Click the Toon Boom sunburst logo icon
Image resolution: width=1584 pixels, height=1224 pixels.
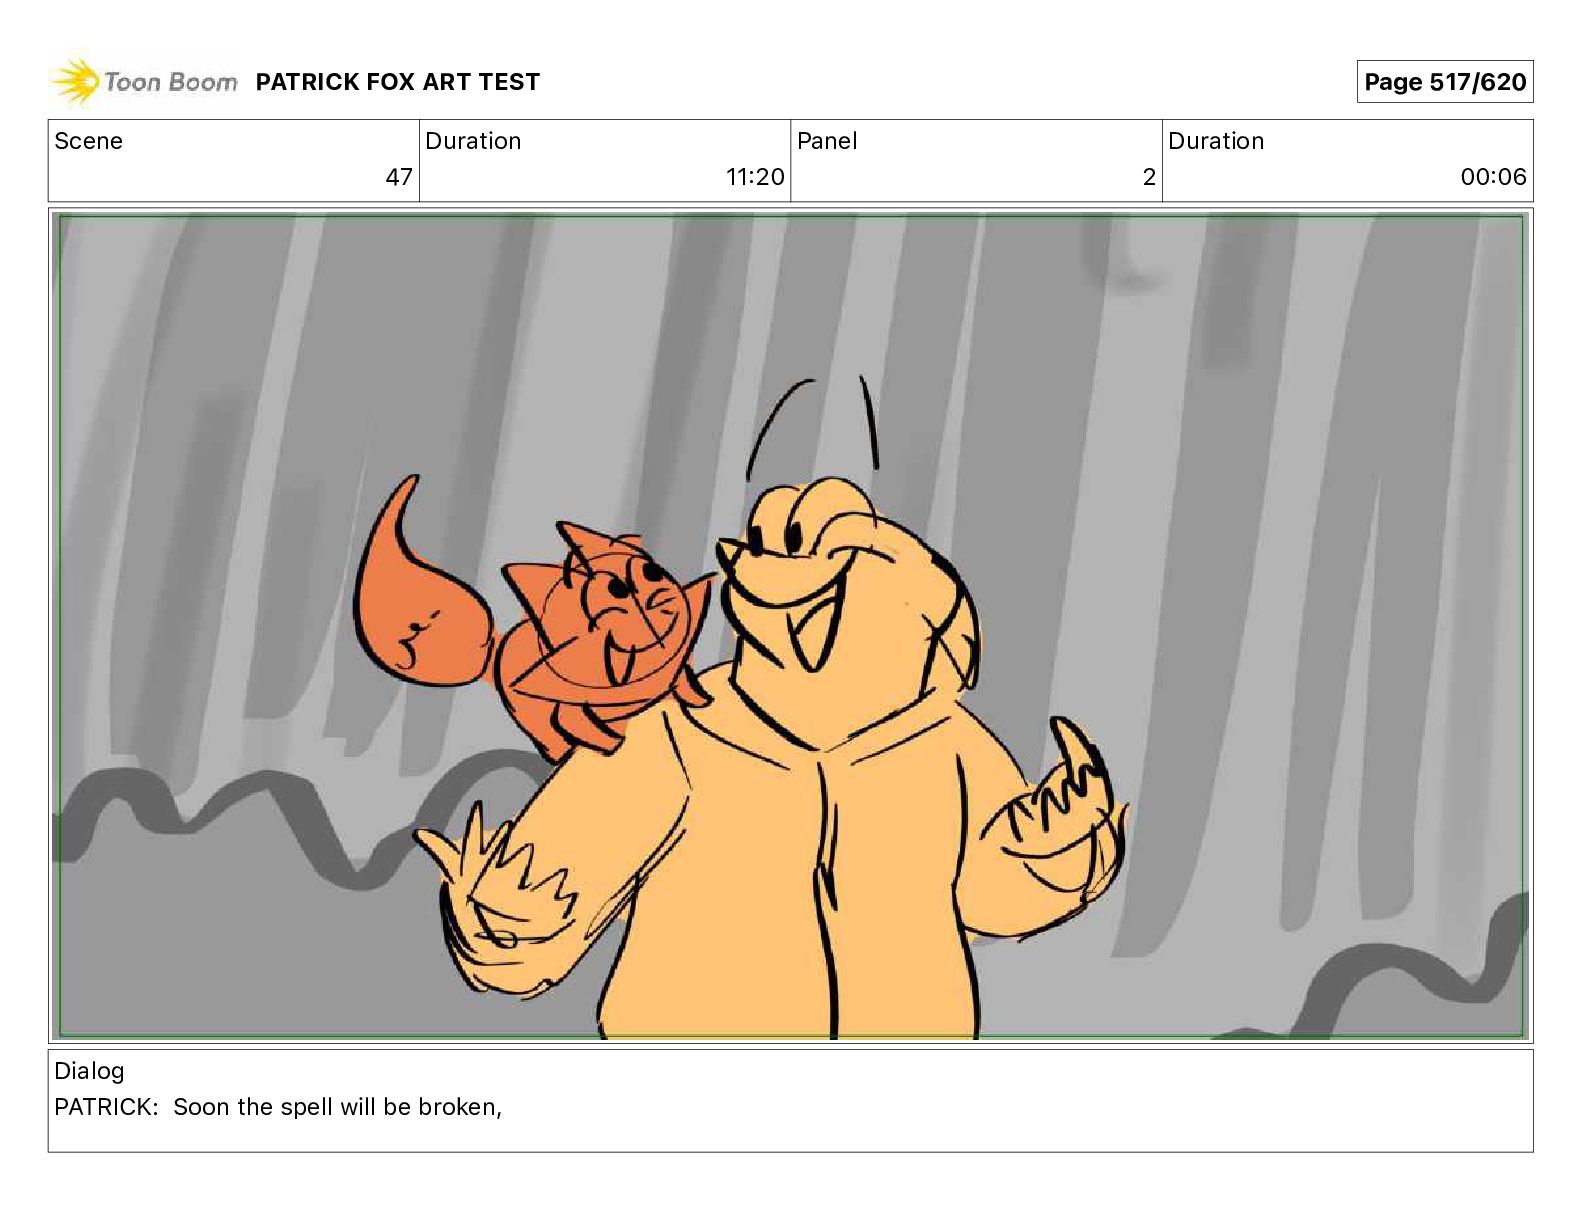(75, 81)
